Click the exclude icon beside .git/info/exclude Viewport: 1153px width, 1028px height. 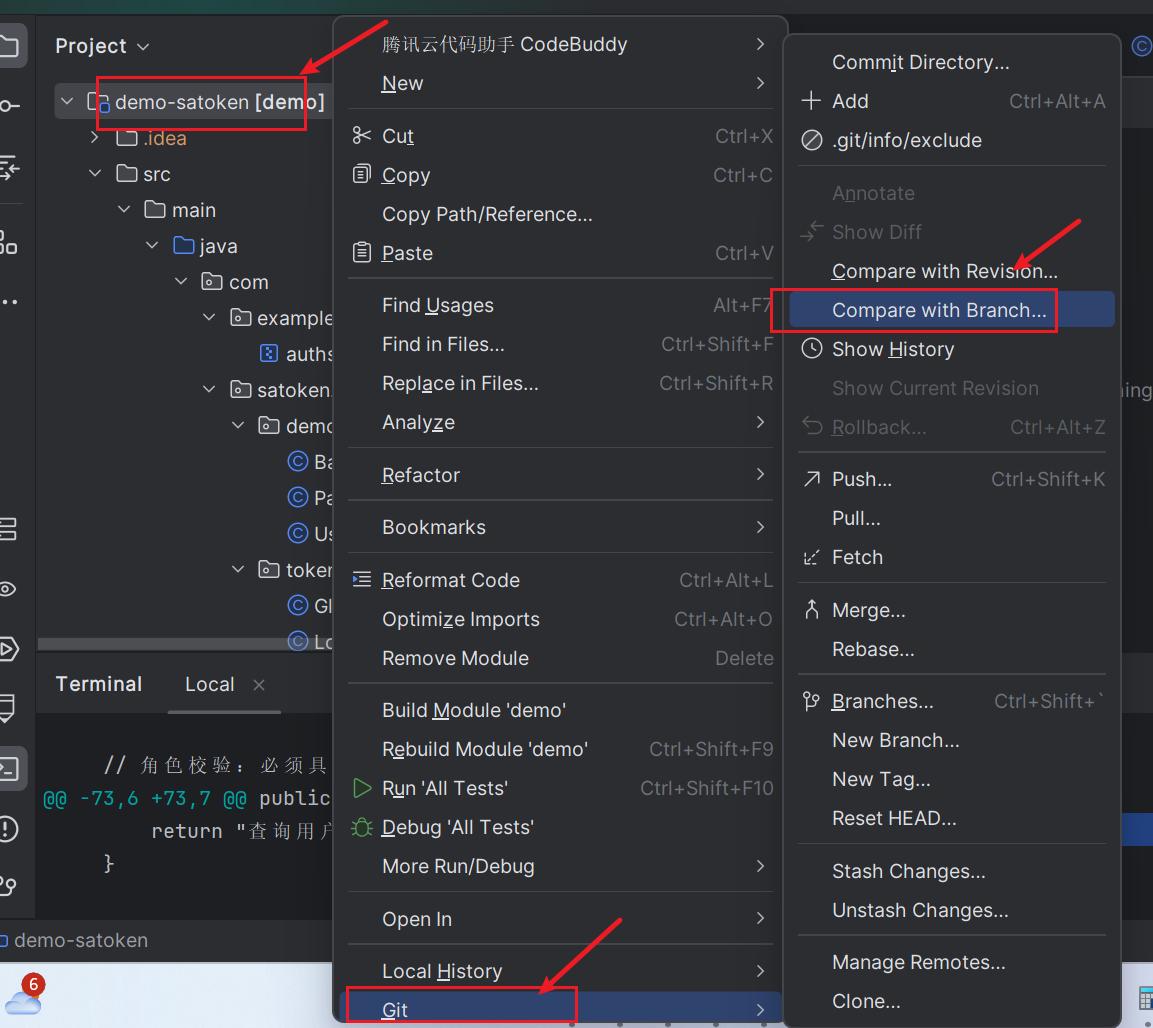pos(811,140)
